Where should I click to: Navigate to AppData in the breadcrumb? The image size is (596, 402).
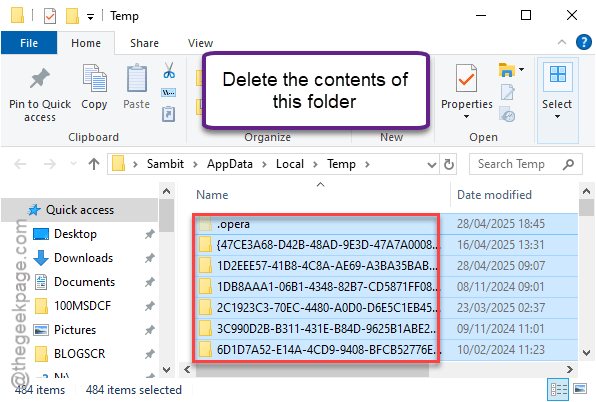[230, 164]
